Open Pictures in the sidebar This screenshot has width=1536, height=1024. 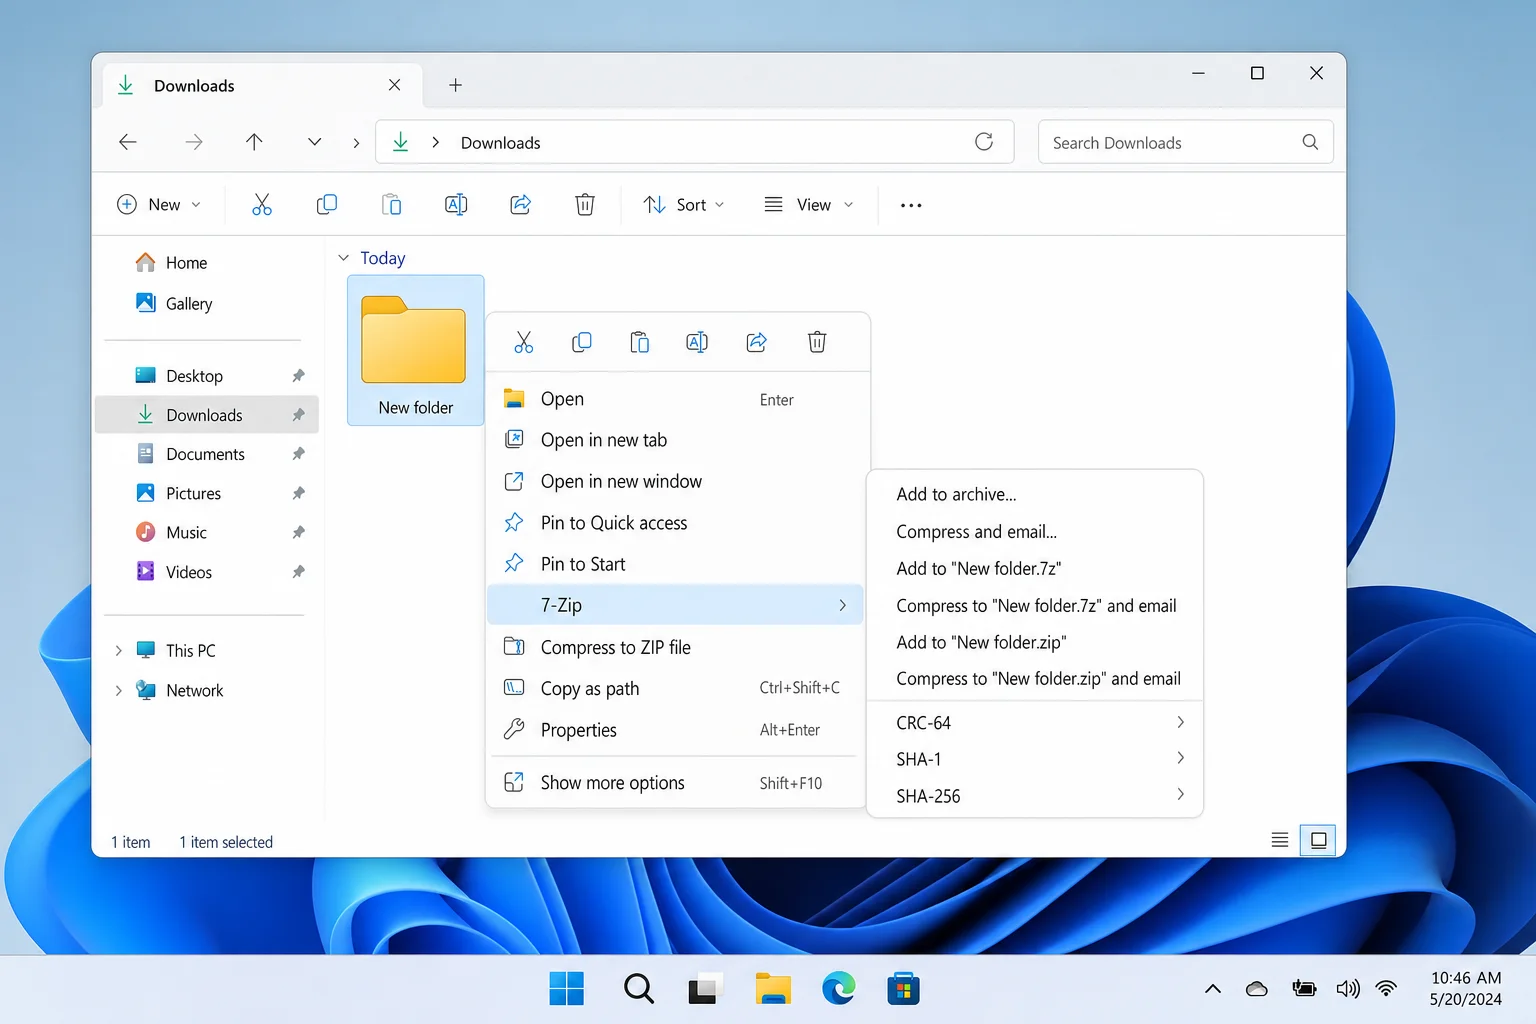[x=207, y=493]
